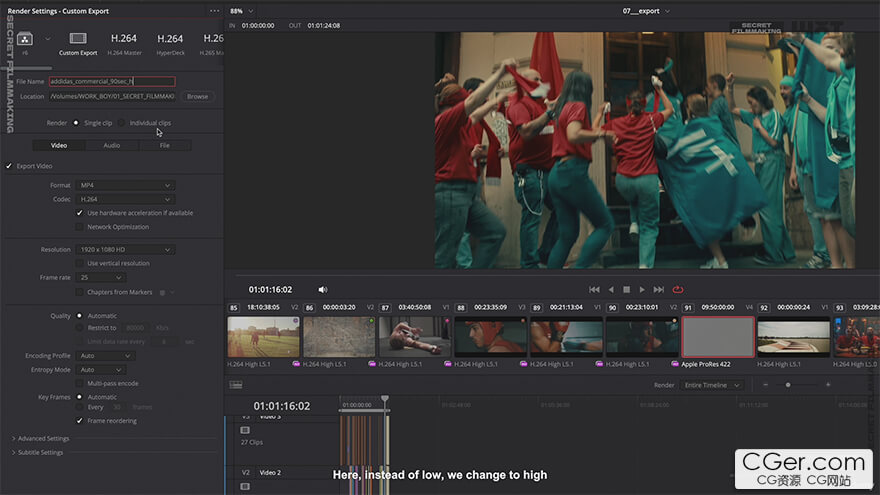Image resolution: width=880 pixels, height=495 pixels.
Task: Enable Chapters from Markers
Action: tap(79, 292)
